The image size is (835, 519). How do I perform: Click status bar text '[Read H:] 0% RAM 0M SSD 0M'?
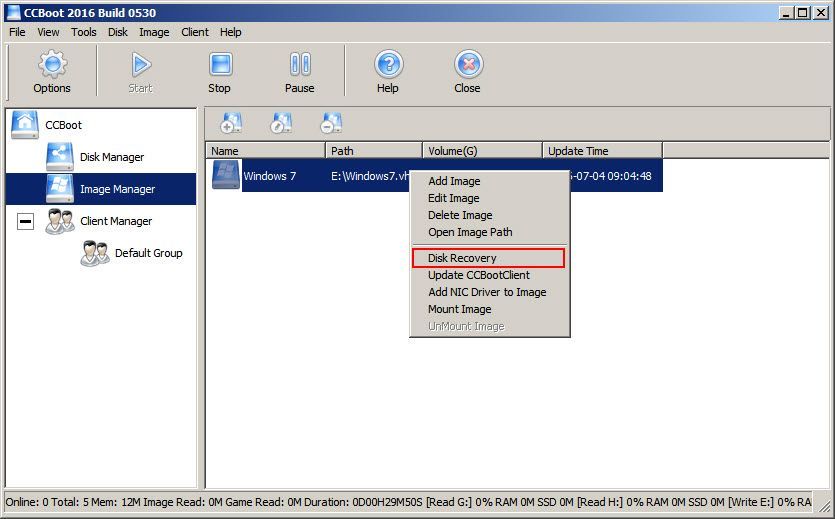pyautogui.click(x=651, y=502)
